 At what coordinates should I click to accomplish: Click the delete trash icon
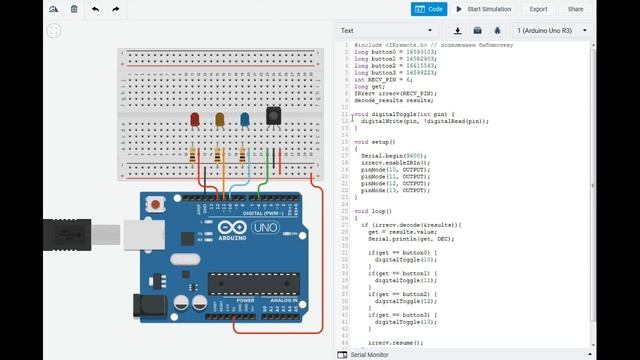click(74, 9)
